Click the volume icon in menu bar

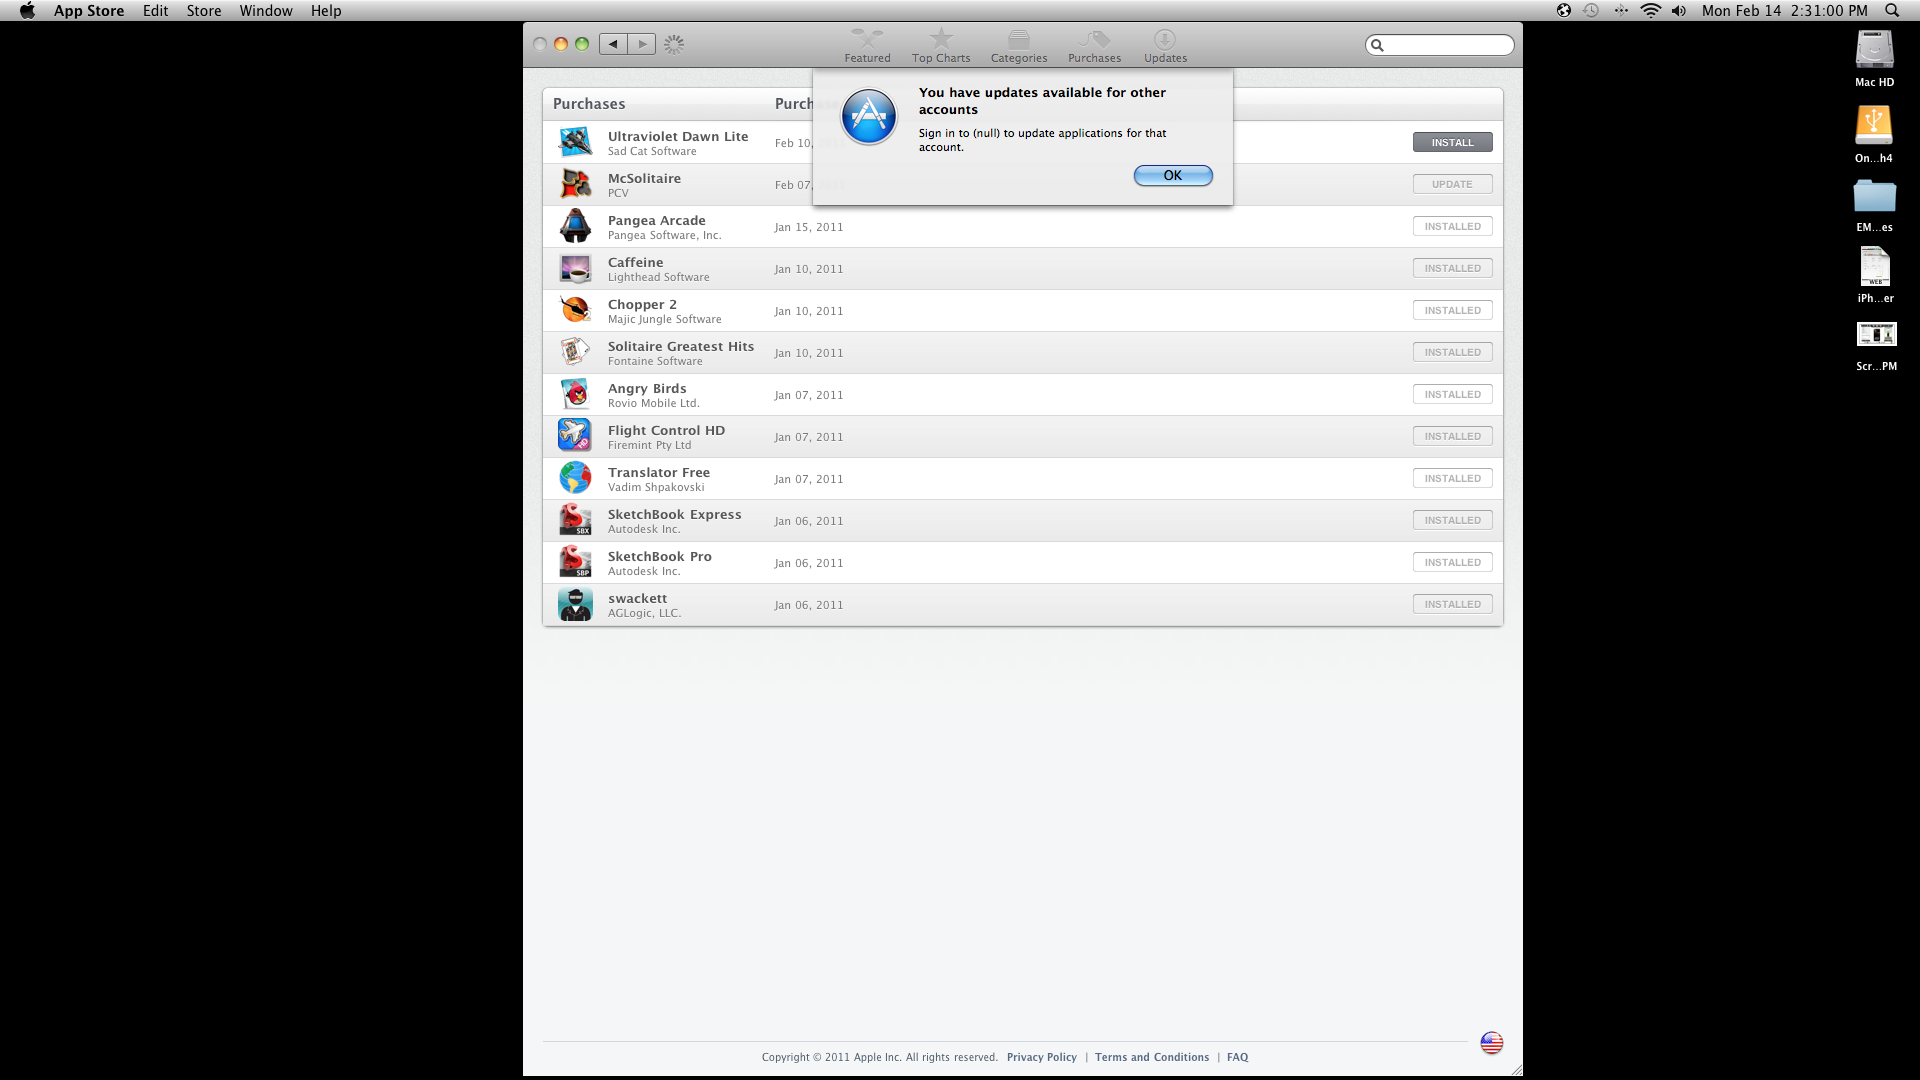[1679, 11]
